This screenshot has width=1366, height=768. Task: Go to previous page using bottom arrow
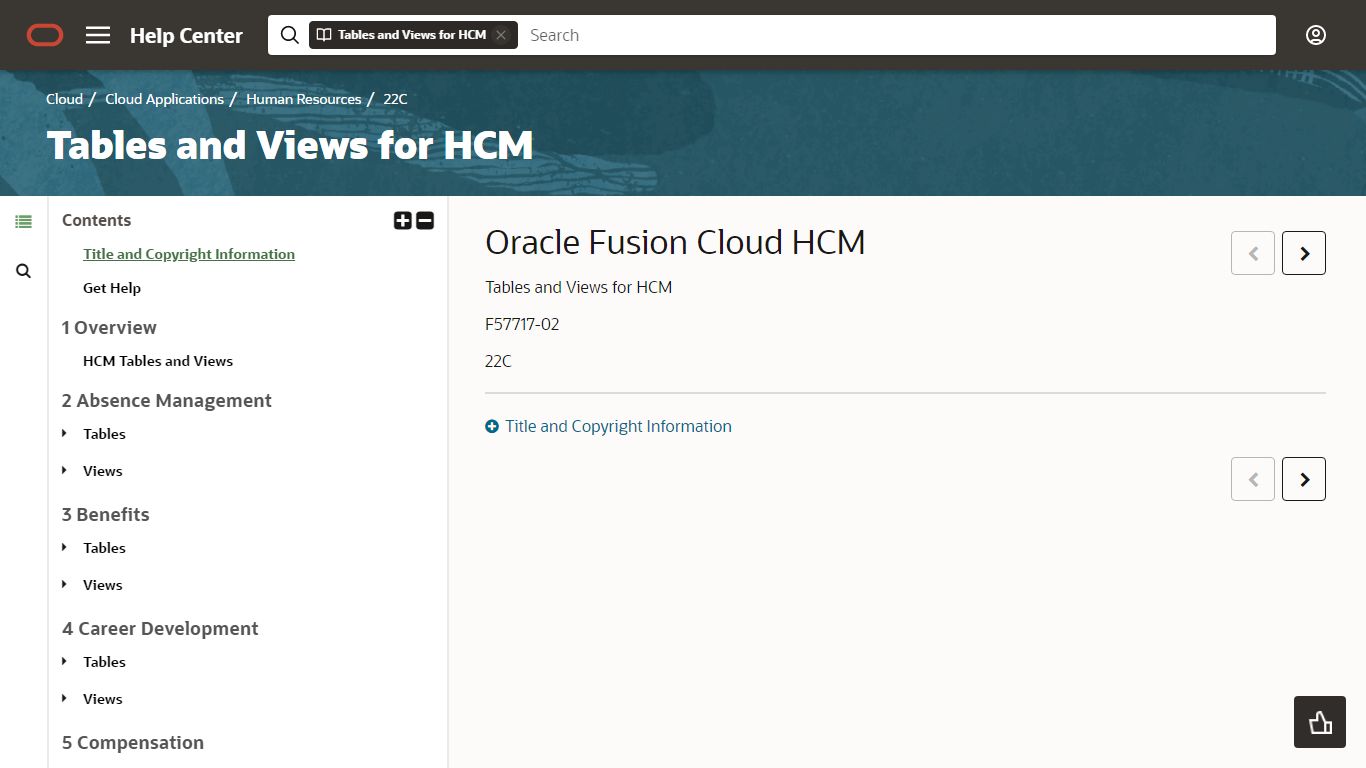pos(1253,479)
